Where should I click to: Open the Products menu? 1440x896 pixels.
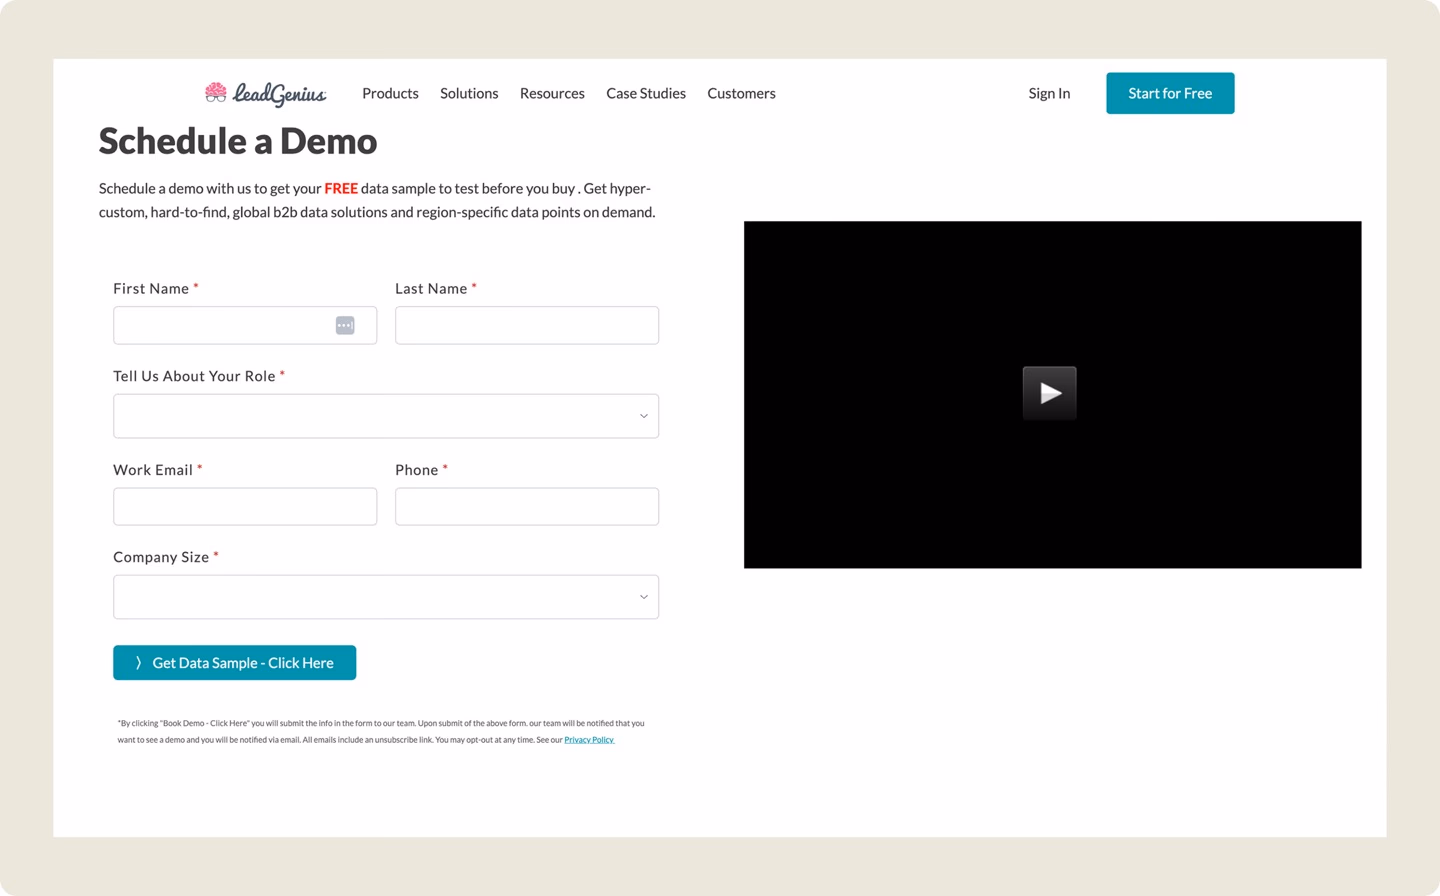[390, 93]
